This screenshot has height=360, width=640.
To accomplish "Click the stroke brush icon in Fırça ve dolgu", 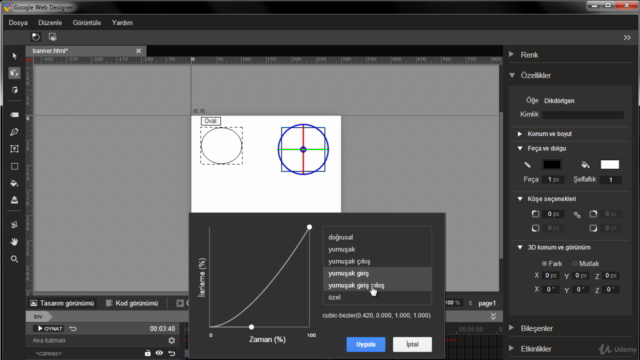I will (x=527, y=164).
